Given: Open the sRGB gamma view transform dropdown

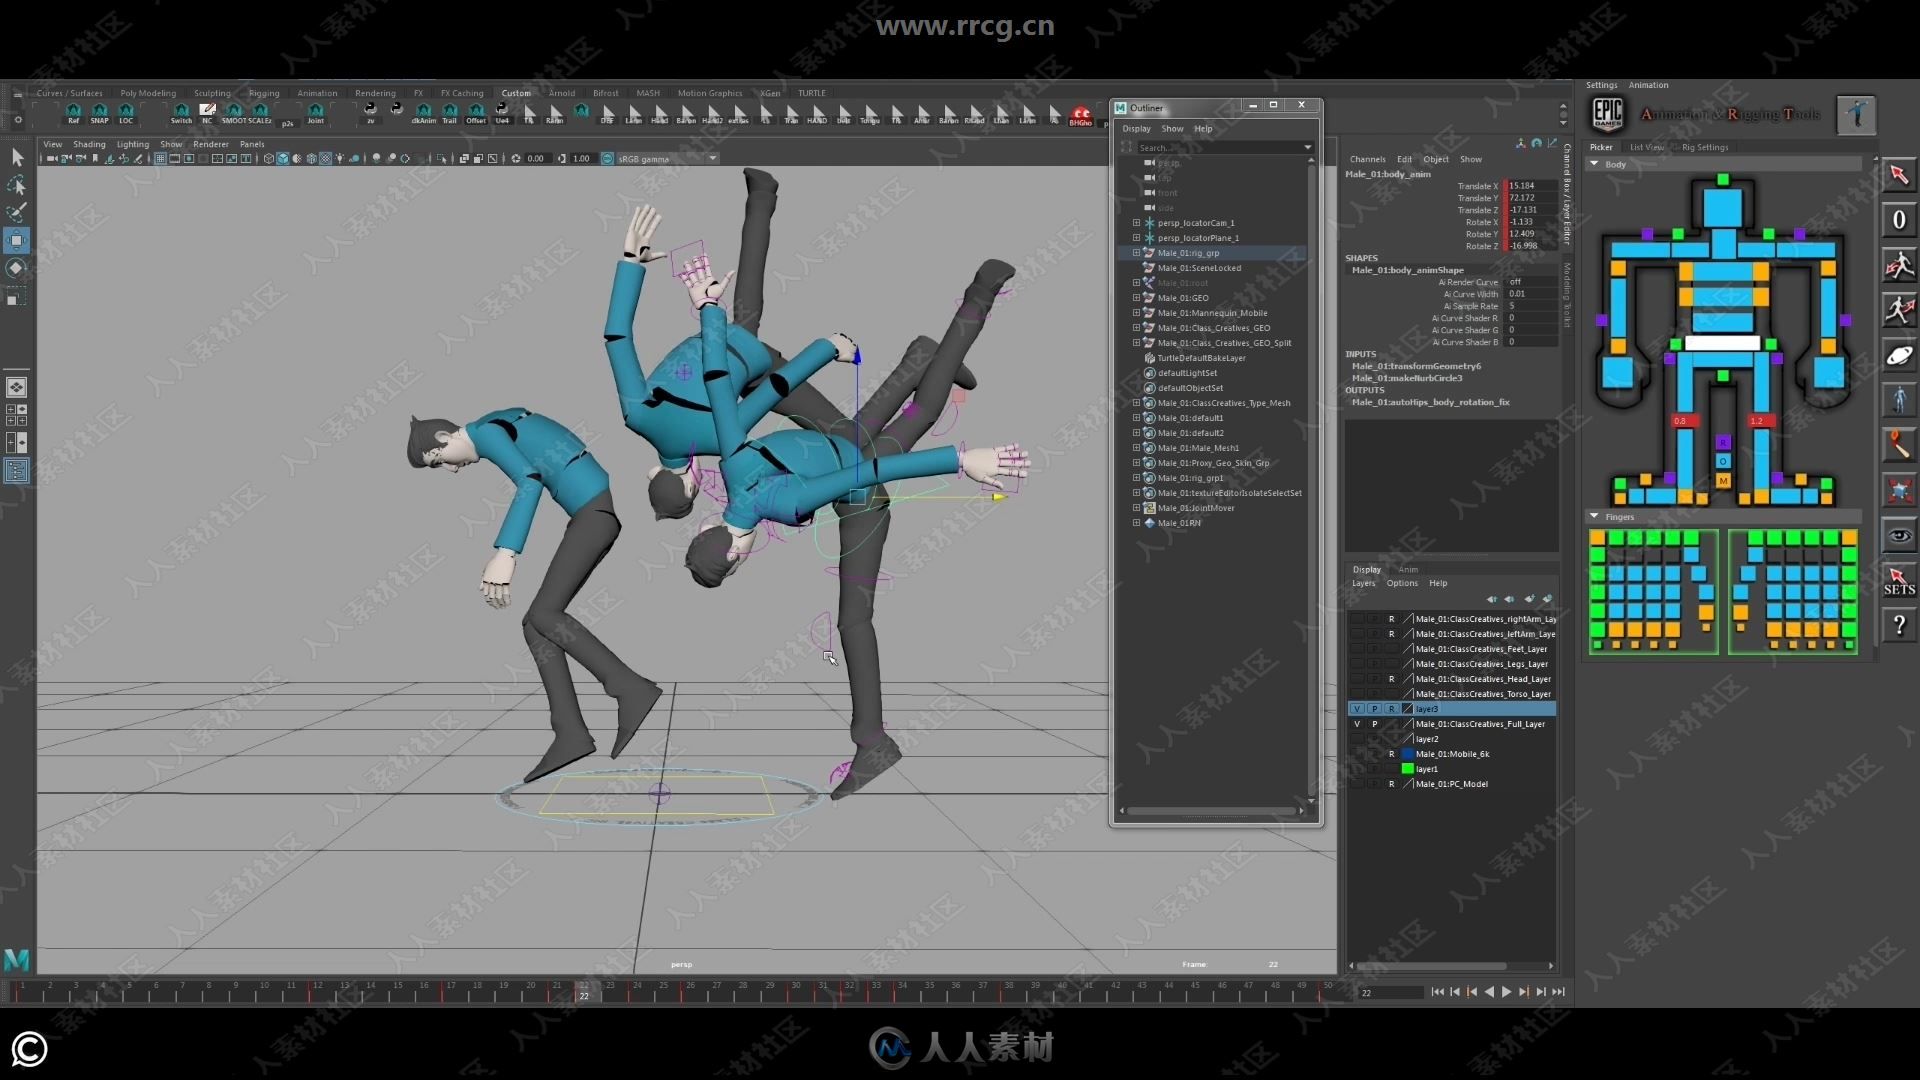Looking at the screenshot, I should click(667, 159).
